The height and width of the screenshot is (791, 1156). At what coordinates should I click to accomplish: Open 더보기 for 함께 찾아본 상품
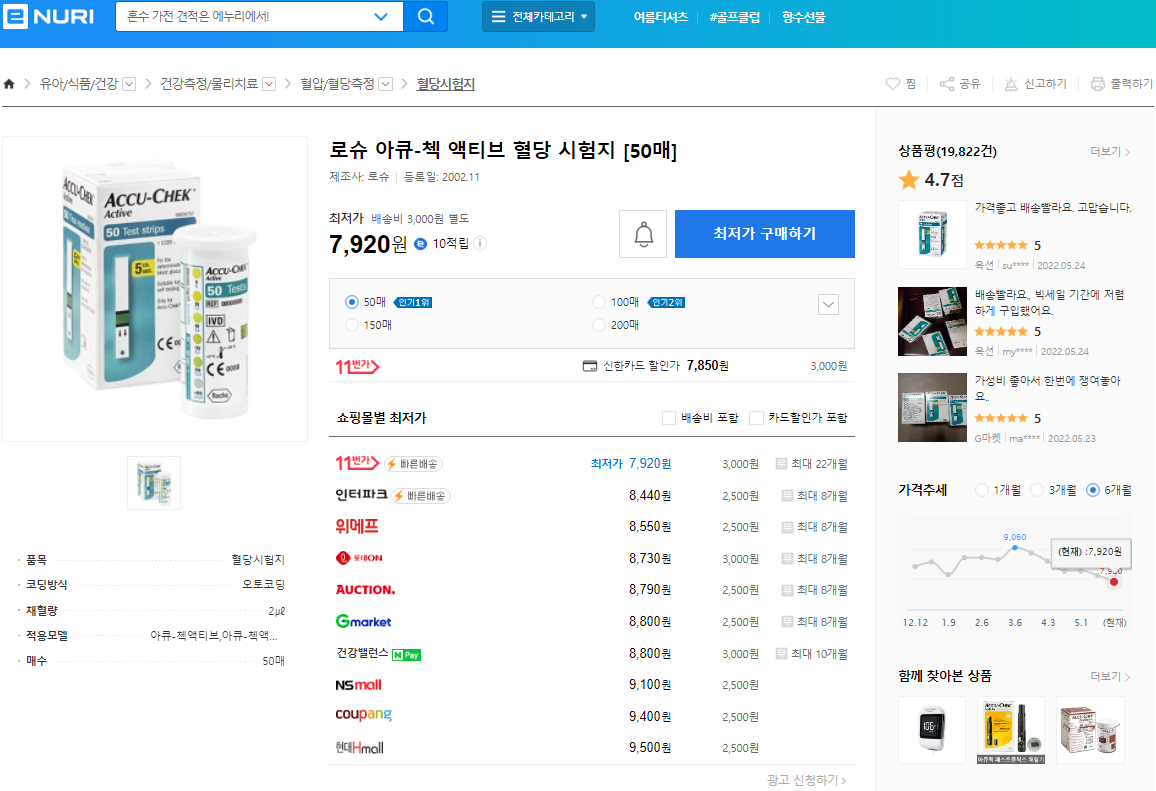click(x=1110, y=677)
